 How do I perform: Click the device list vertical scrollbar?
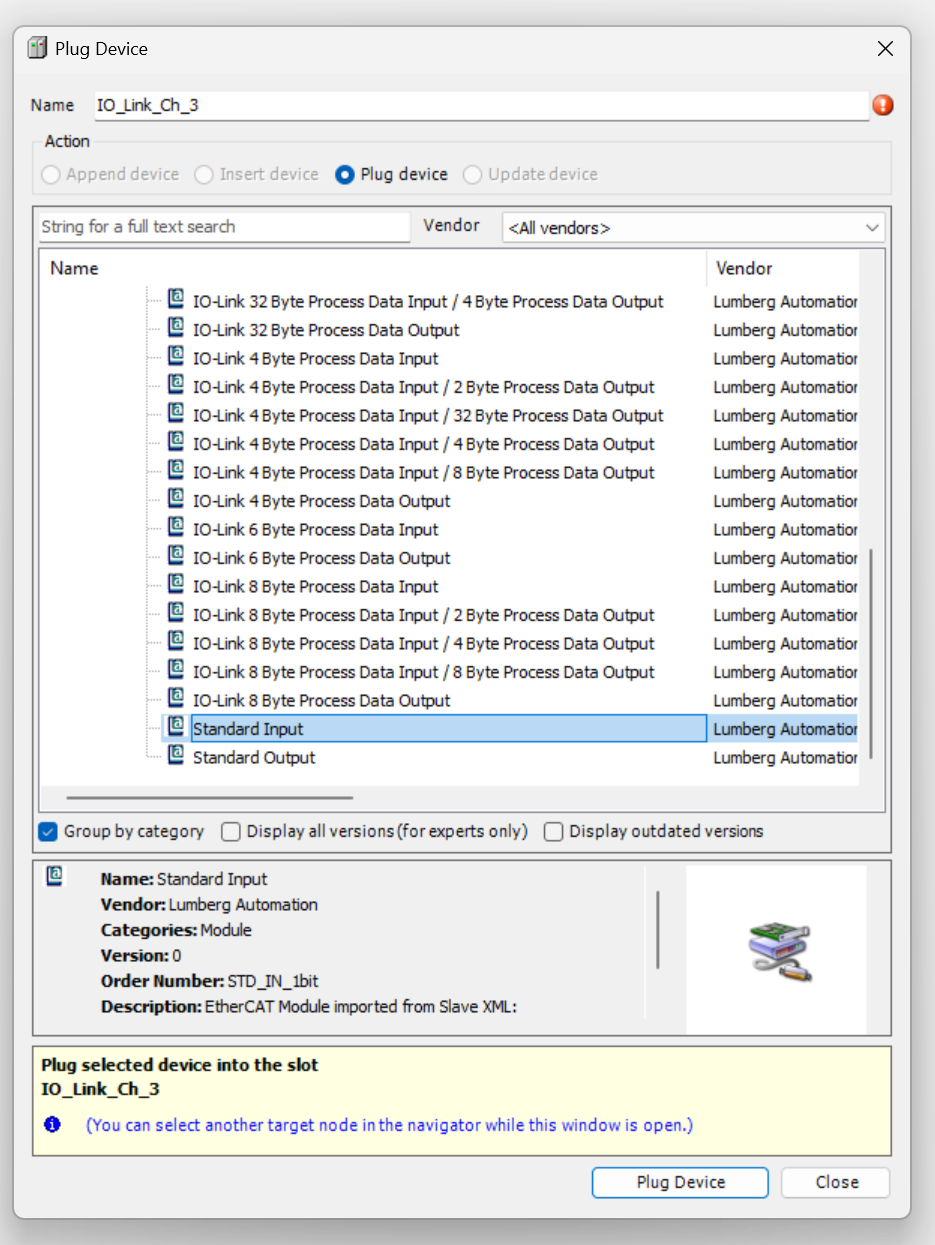pos(872,652)
